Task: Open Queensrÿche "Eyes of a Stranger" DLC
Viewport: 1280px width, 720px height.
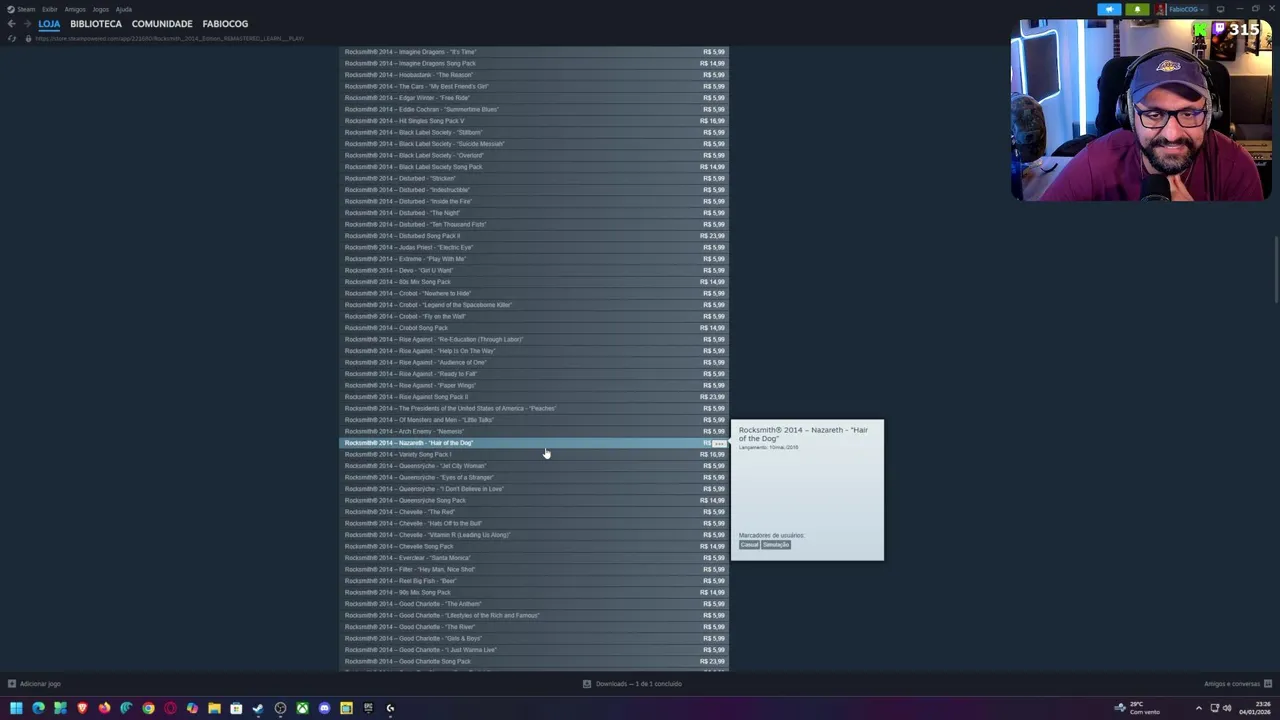Action: coord(535,477)
